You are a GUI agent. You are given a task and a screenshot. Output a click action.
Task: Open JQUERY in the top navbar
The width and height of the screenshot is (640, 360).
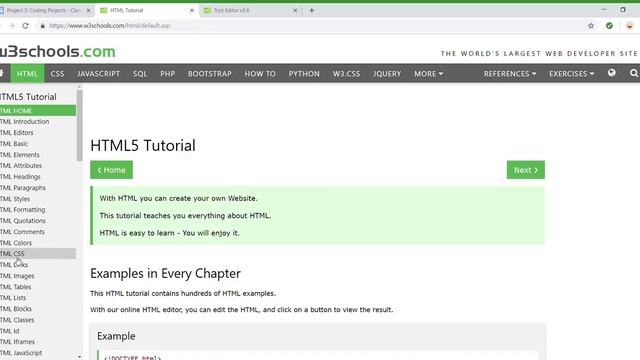387,73
